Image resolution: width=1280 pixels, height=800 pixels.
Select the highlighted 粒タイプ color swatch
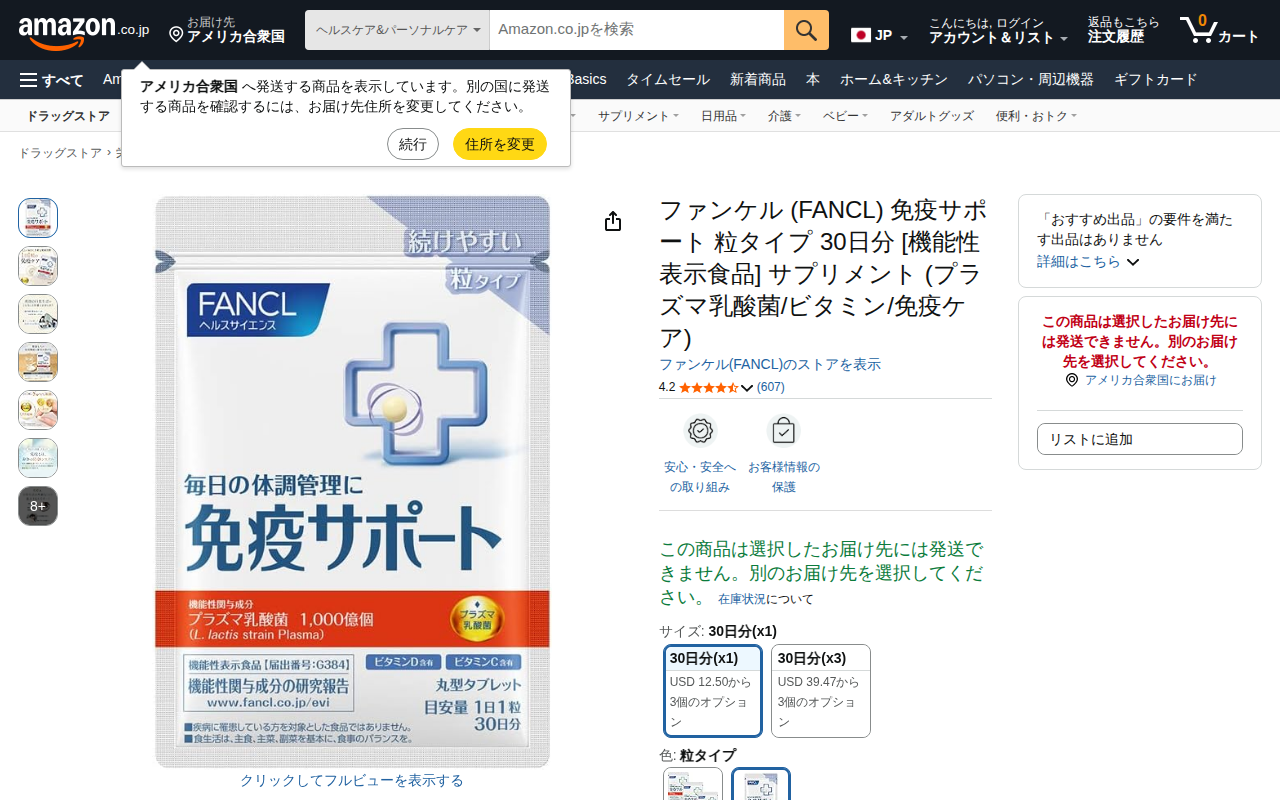pyautogui.click(x=761, y=784)
